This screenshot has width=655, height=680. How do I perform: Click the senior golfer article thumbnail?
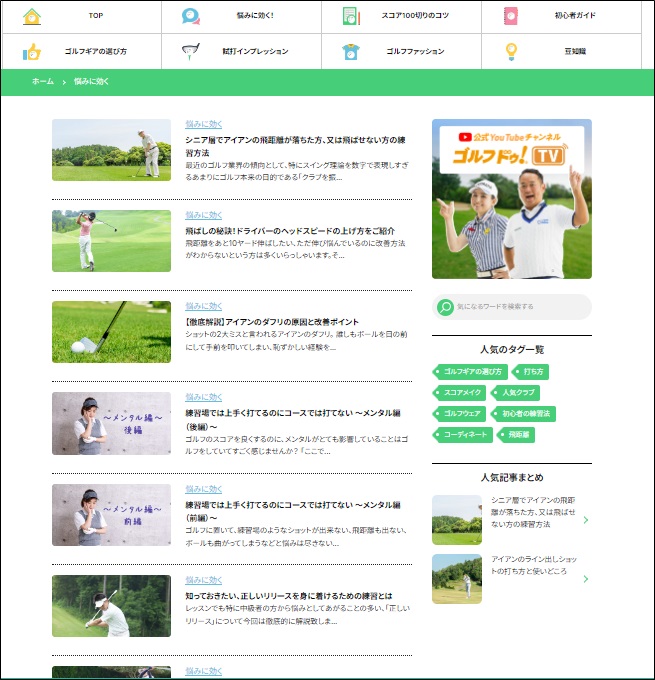click(x=111, y=150)
